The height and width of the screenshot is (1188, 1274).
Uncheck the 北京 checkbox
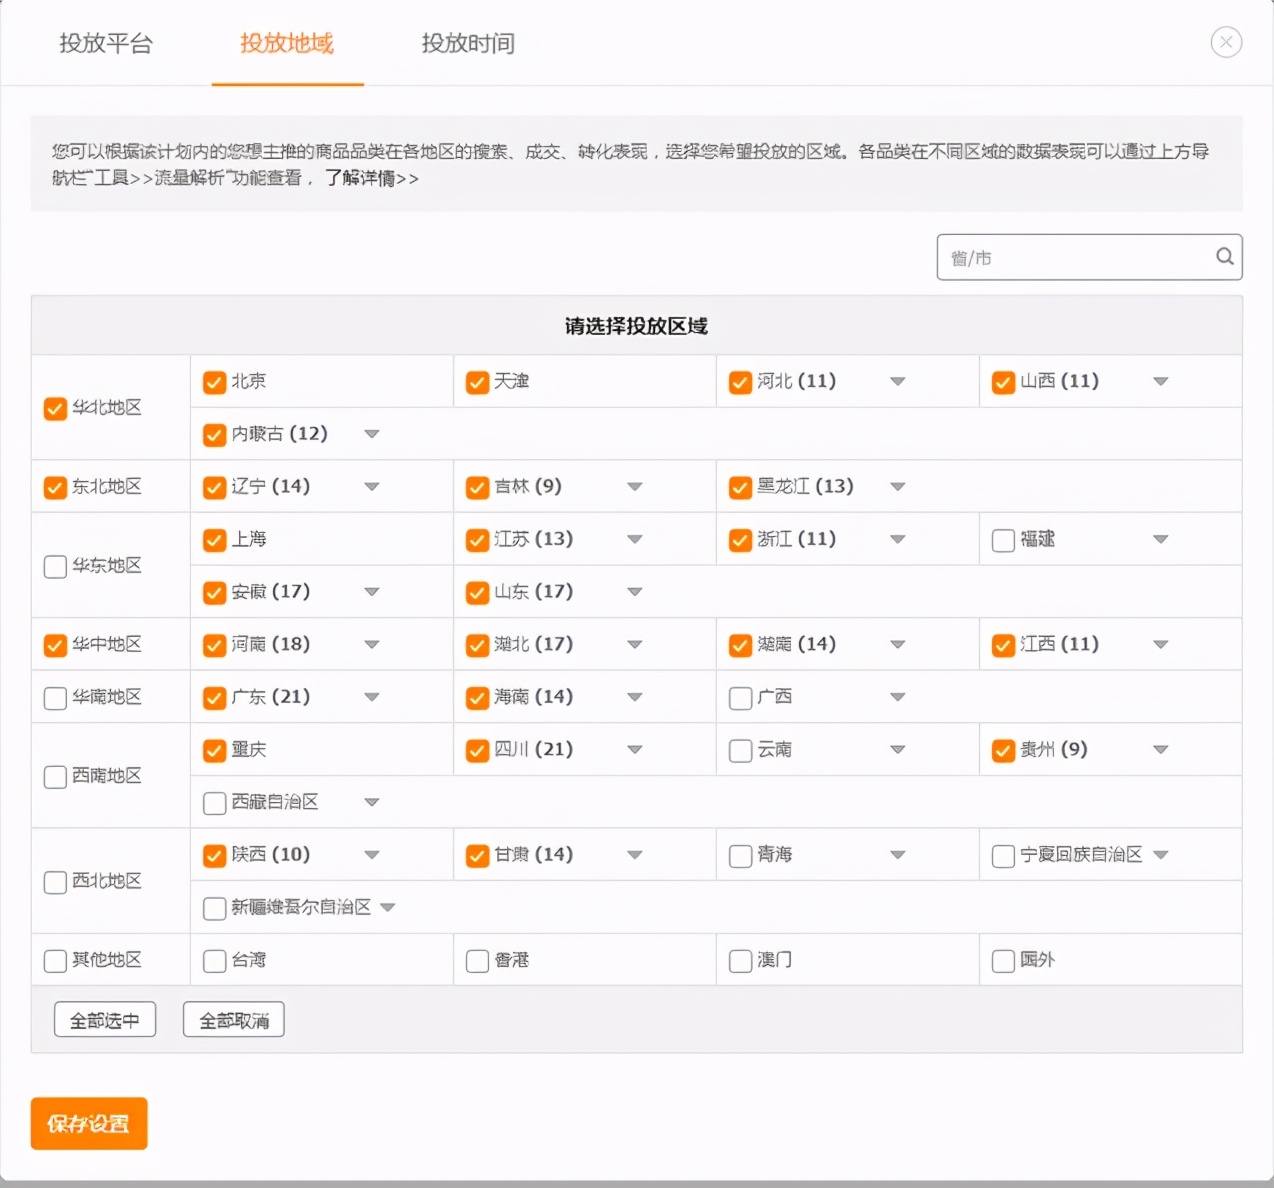click(213, 381)
